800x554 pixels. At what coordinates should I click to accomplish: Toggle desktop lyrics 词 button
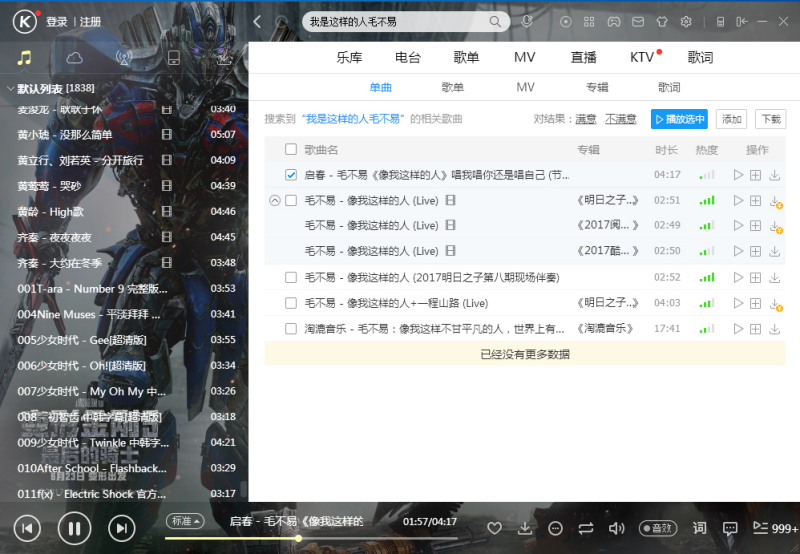[699, 528]
